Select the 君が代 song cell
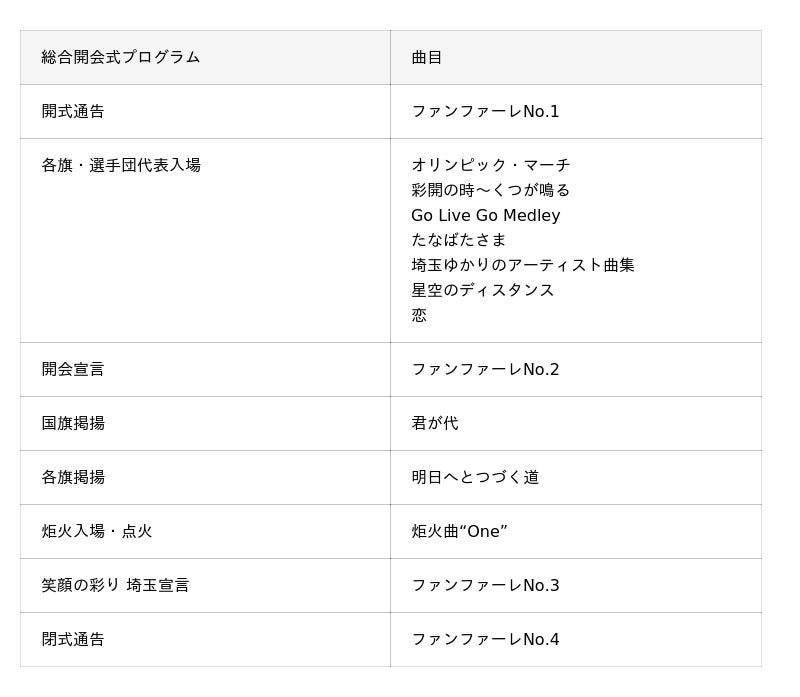 pos(576,424)
